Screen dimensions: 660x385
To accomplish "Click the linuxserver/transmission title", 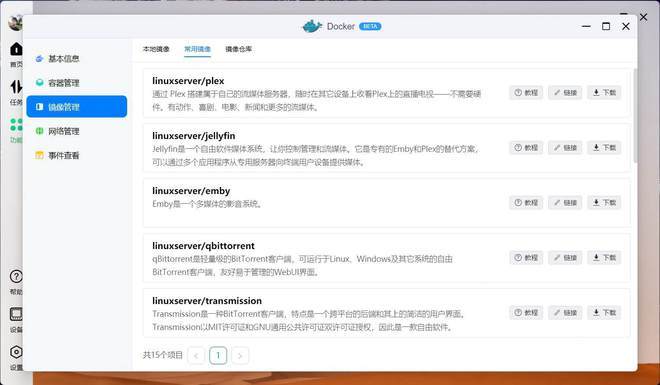I will (207, 301).
